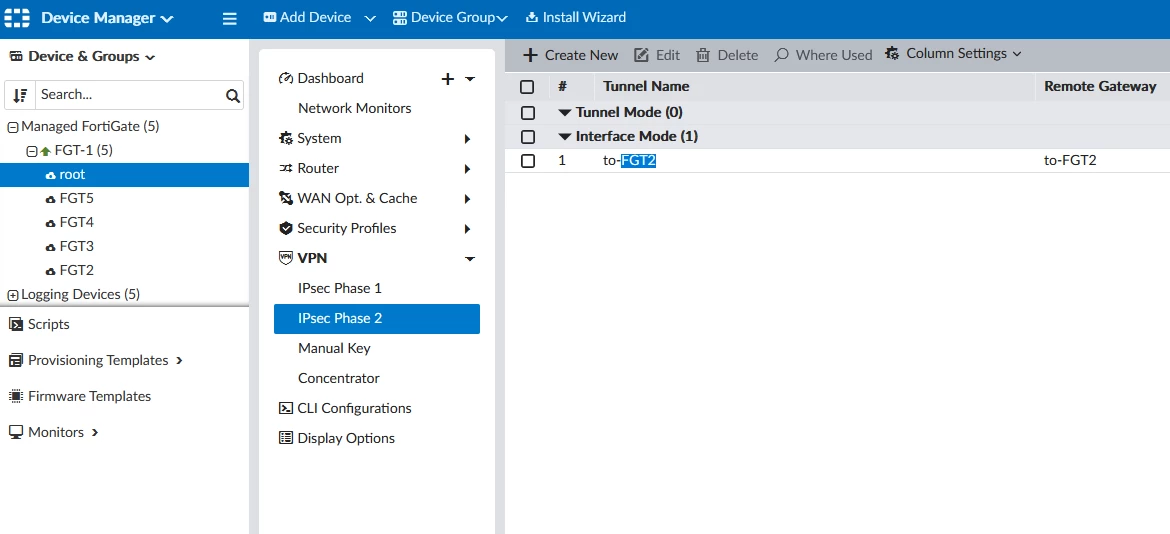Expand the System submenu arrow
1170x534 pixels.
[468, 139]
